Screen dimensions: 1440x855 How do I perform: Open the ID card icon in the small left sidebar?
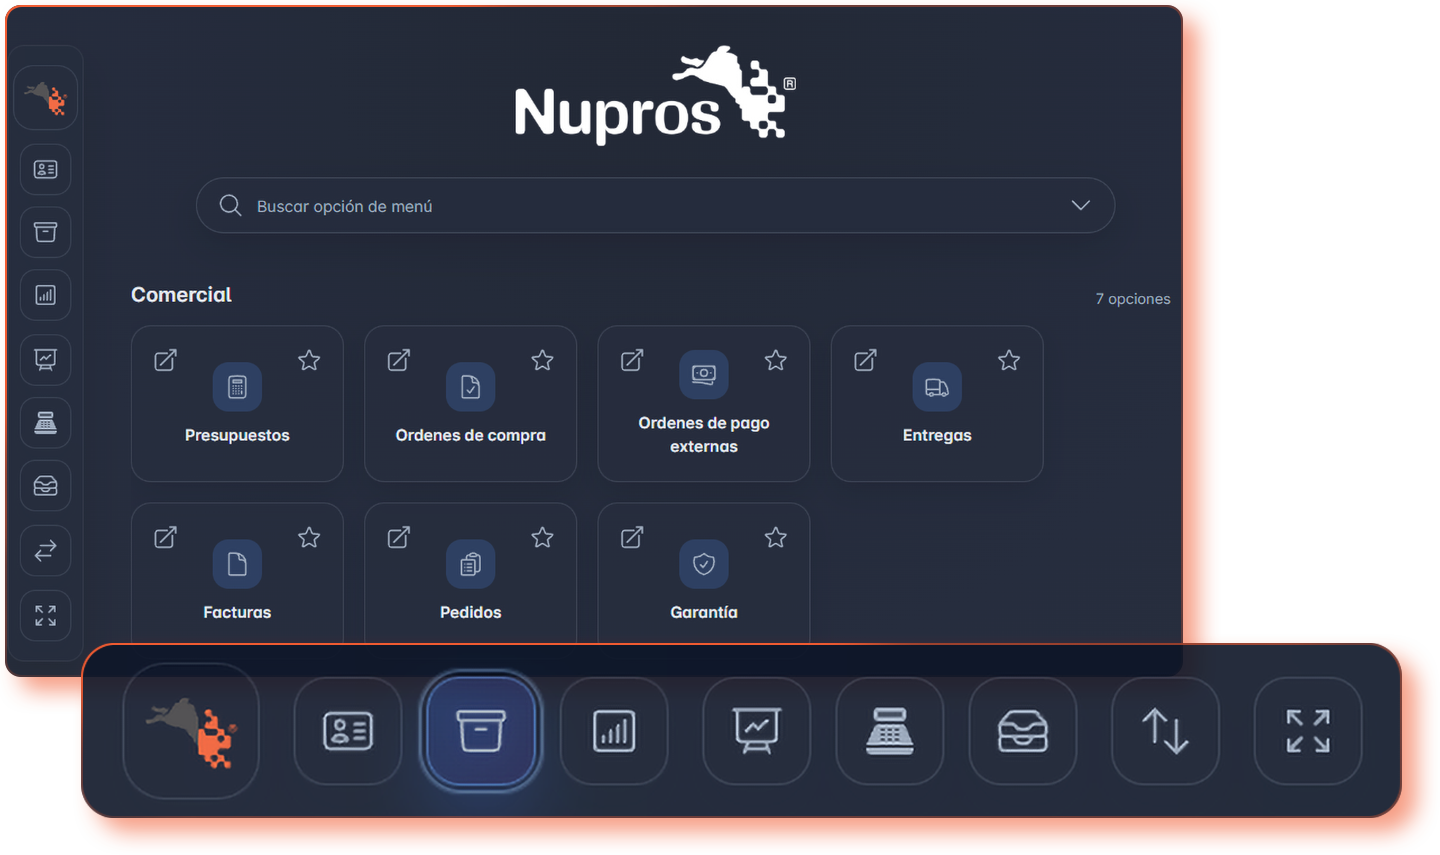pos(46,169)
